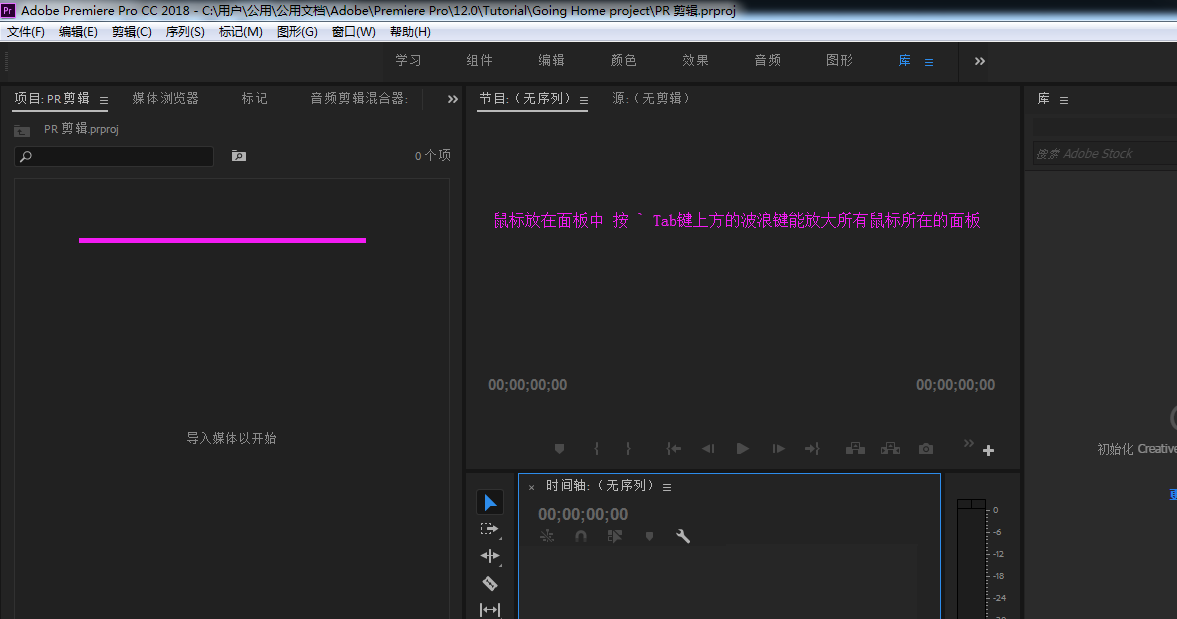1177x619 pixels.
Task: Click the right program monitor duration timecode
Action: pos(956,385)
